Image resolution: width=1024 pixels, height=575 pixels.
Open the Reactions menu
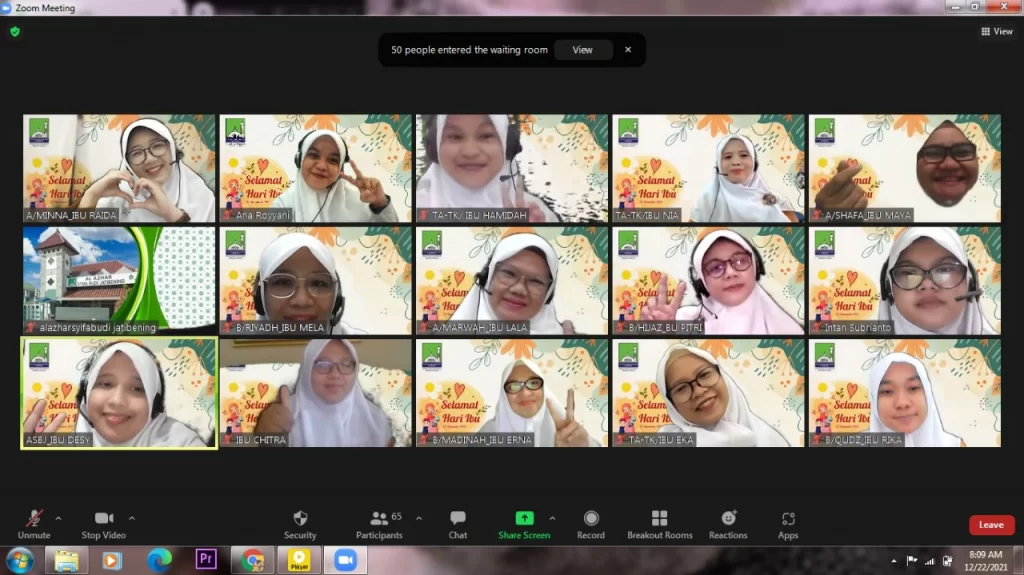(728, 525)
